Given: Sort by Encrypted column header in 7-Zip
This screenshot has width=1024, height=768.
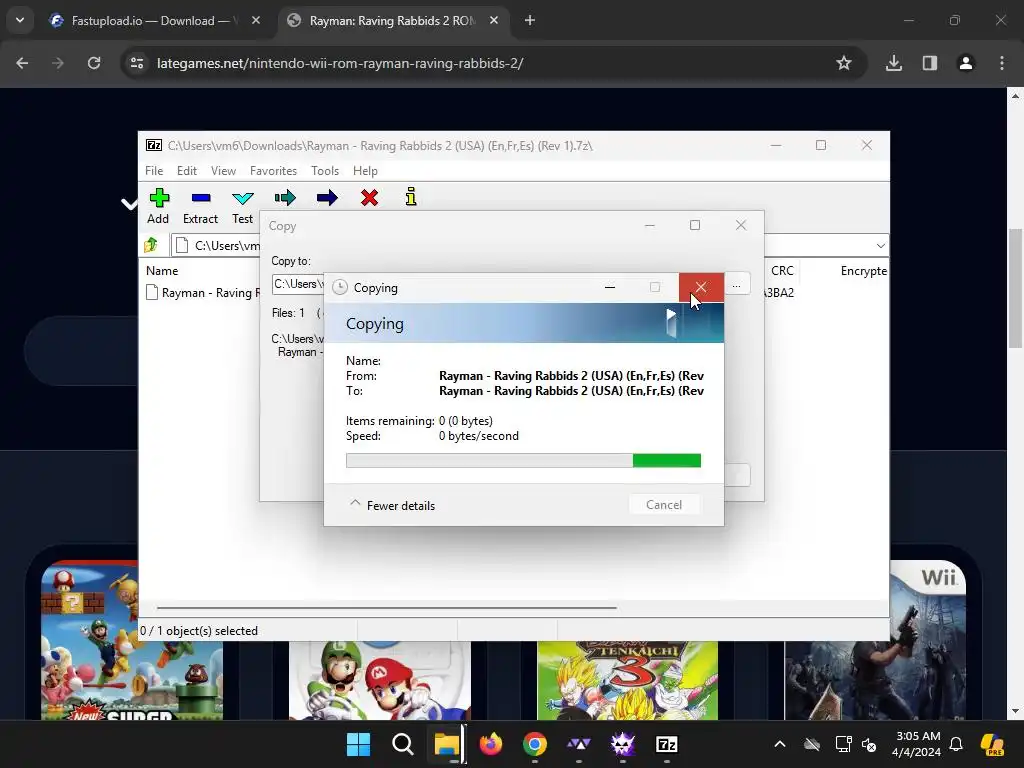Looking at the screenshot, I should point(863,270).
